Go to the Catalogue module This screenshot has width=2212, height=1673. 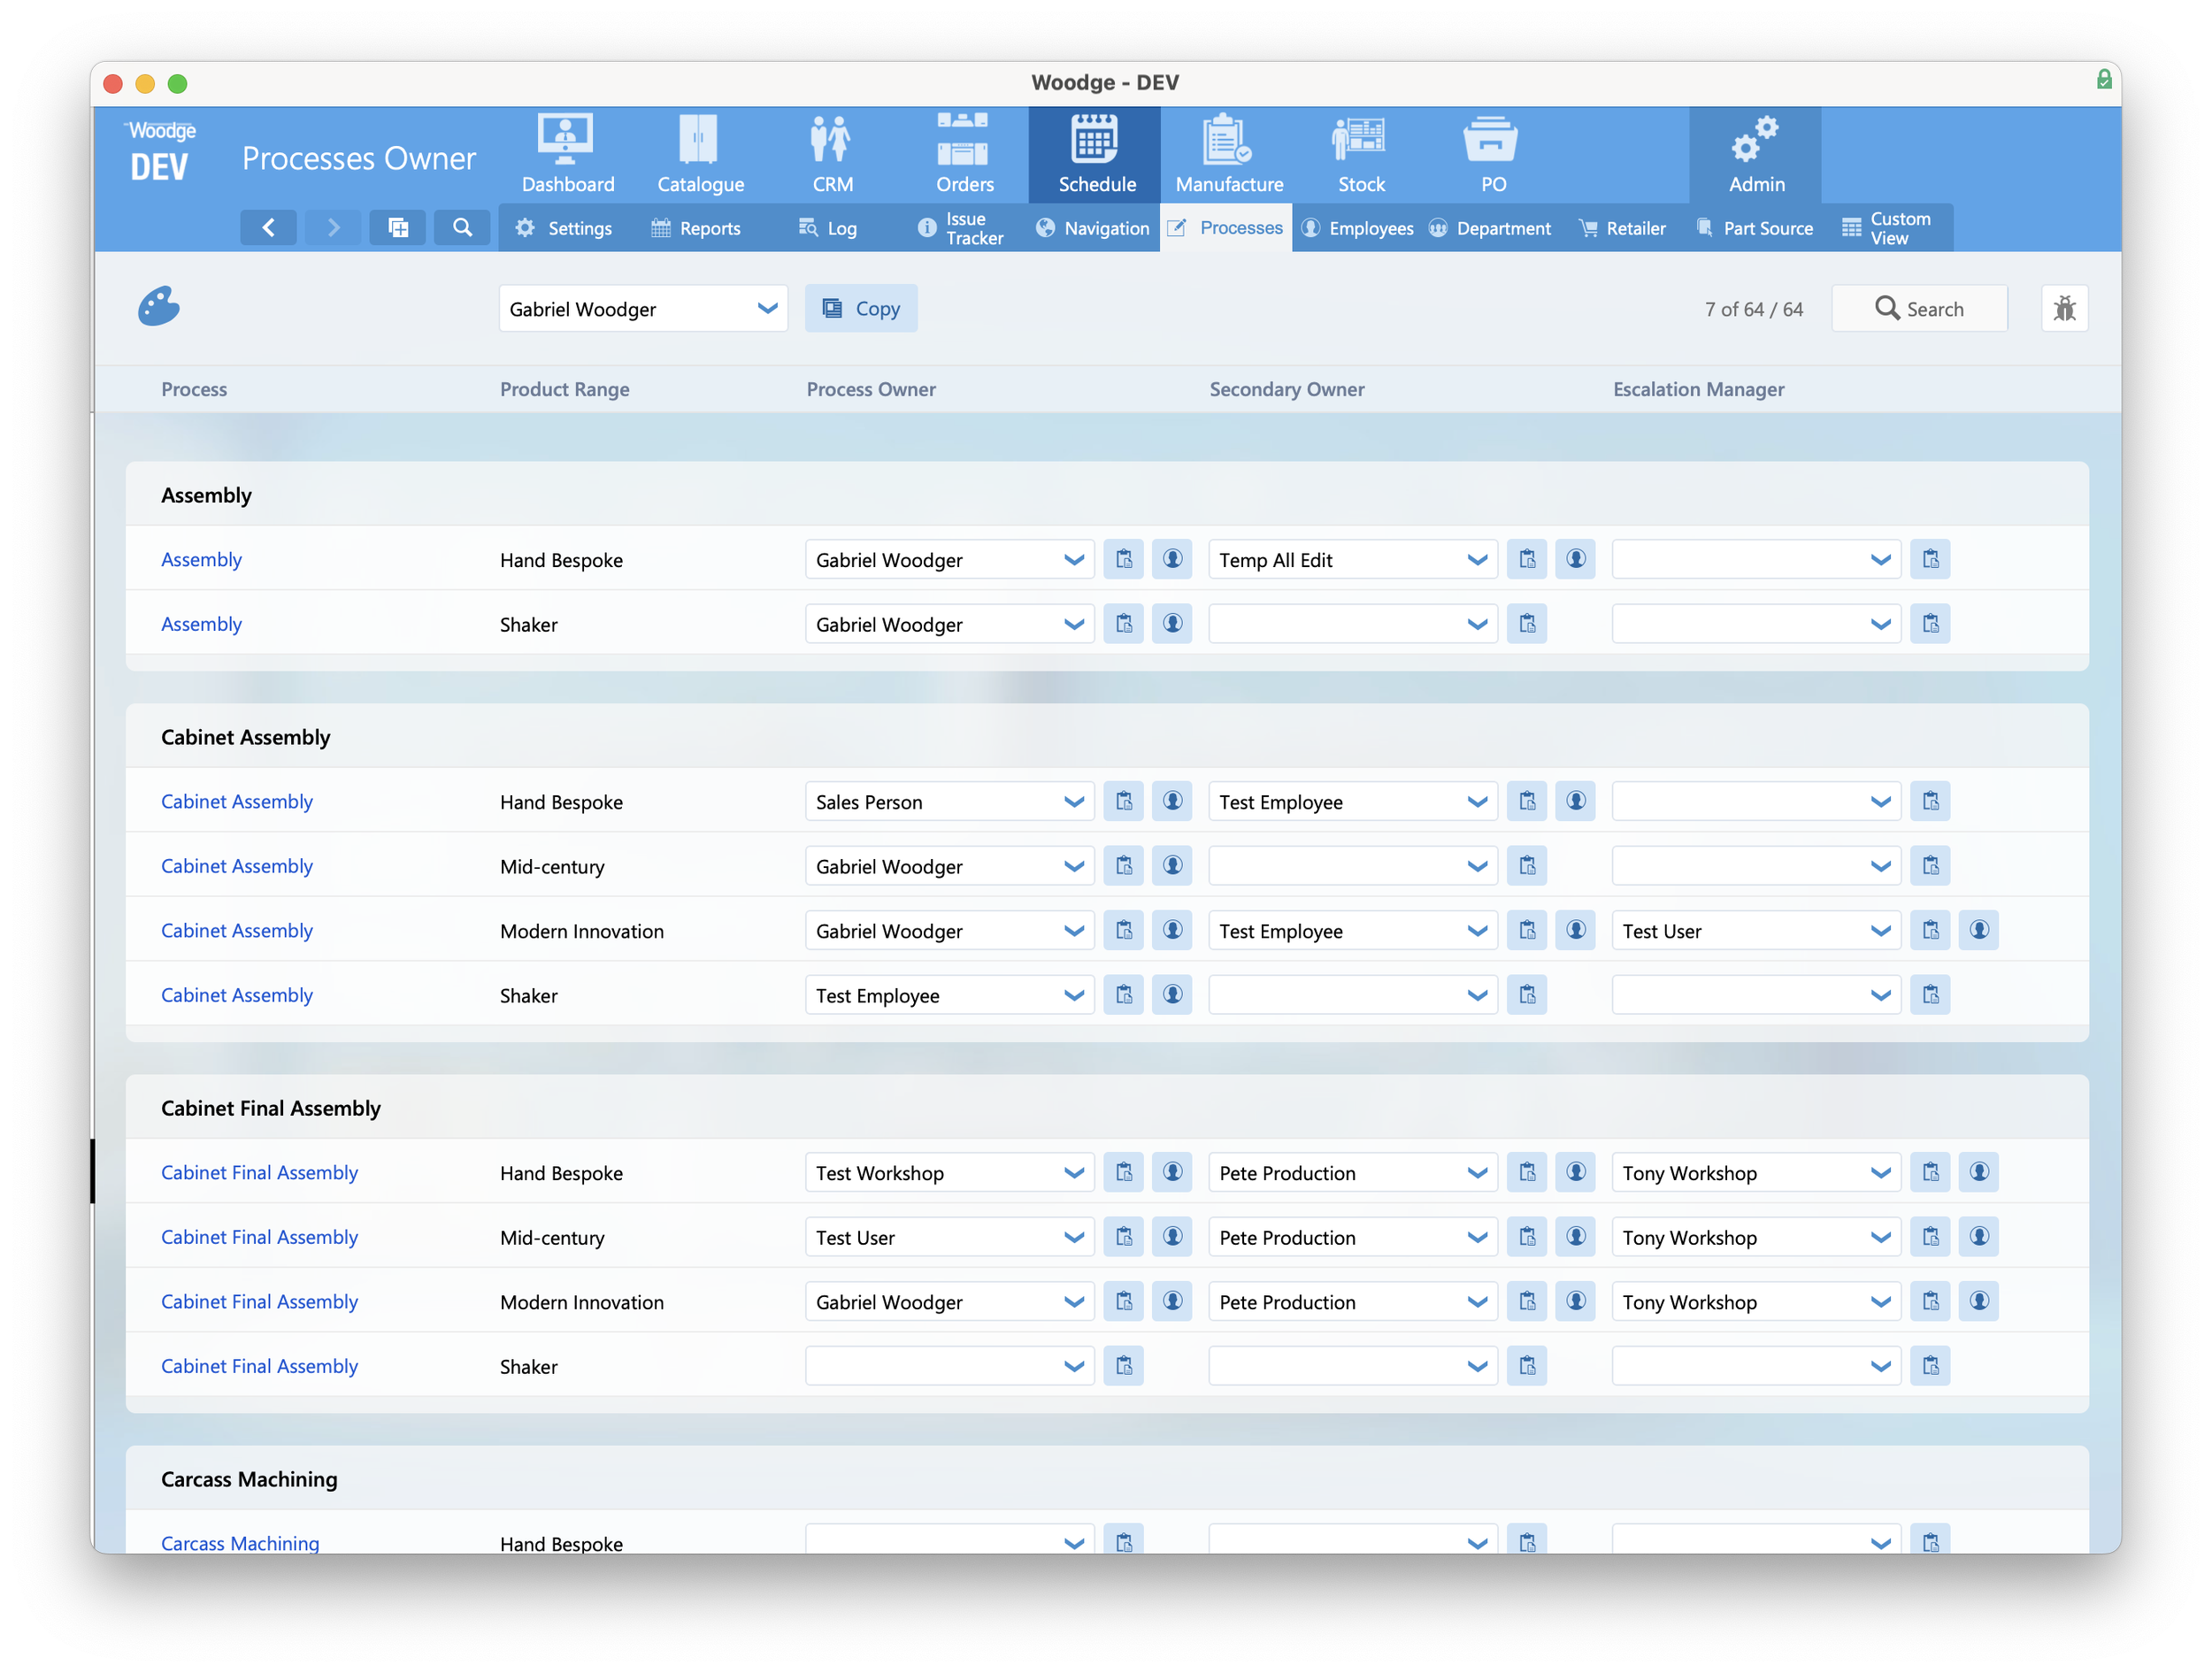[700, 155]
